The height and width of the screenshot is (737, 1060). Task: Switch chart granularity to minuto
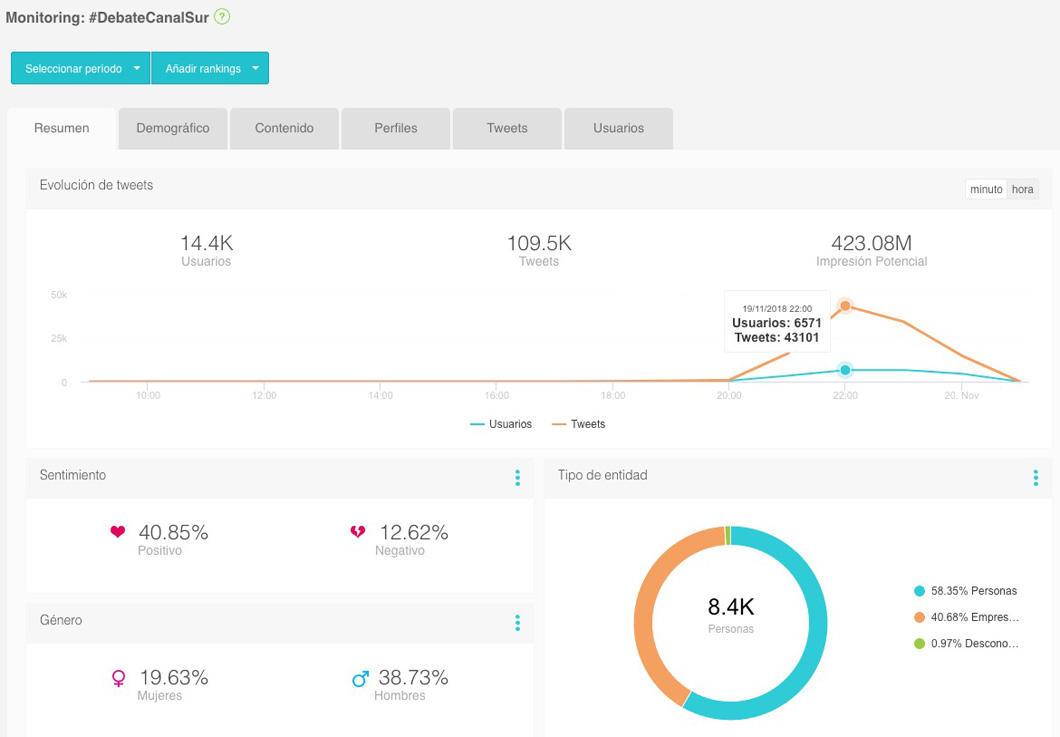[x=985, y=189]
